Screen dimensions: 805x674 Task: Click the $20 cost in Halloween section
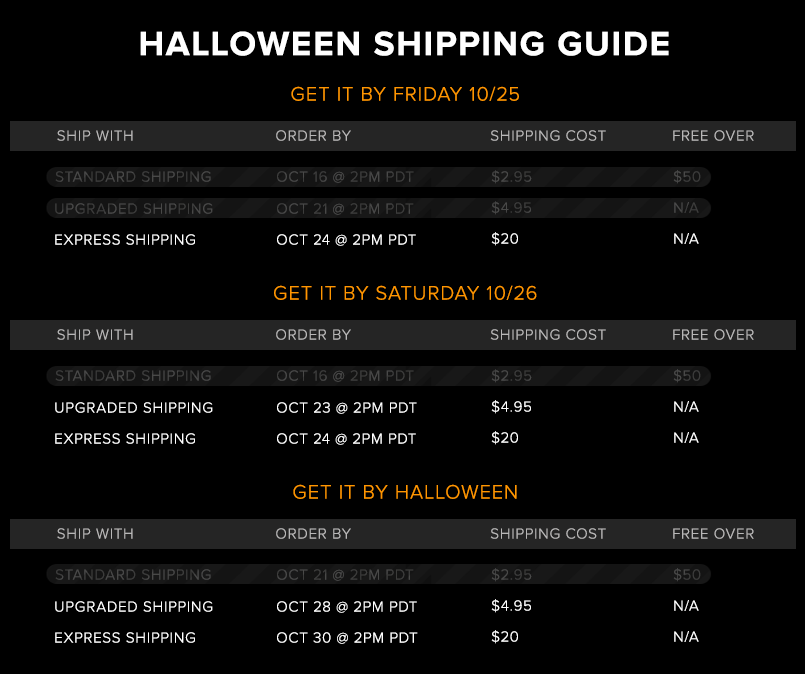point(505,637)
